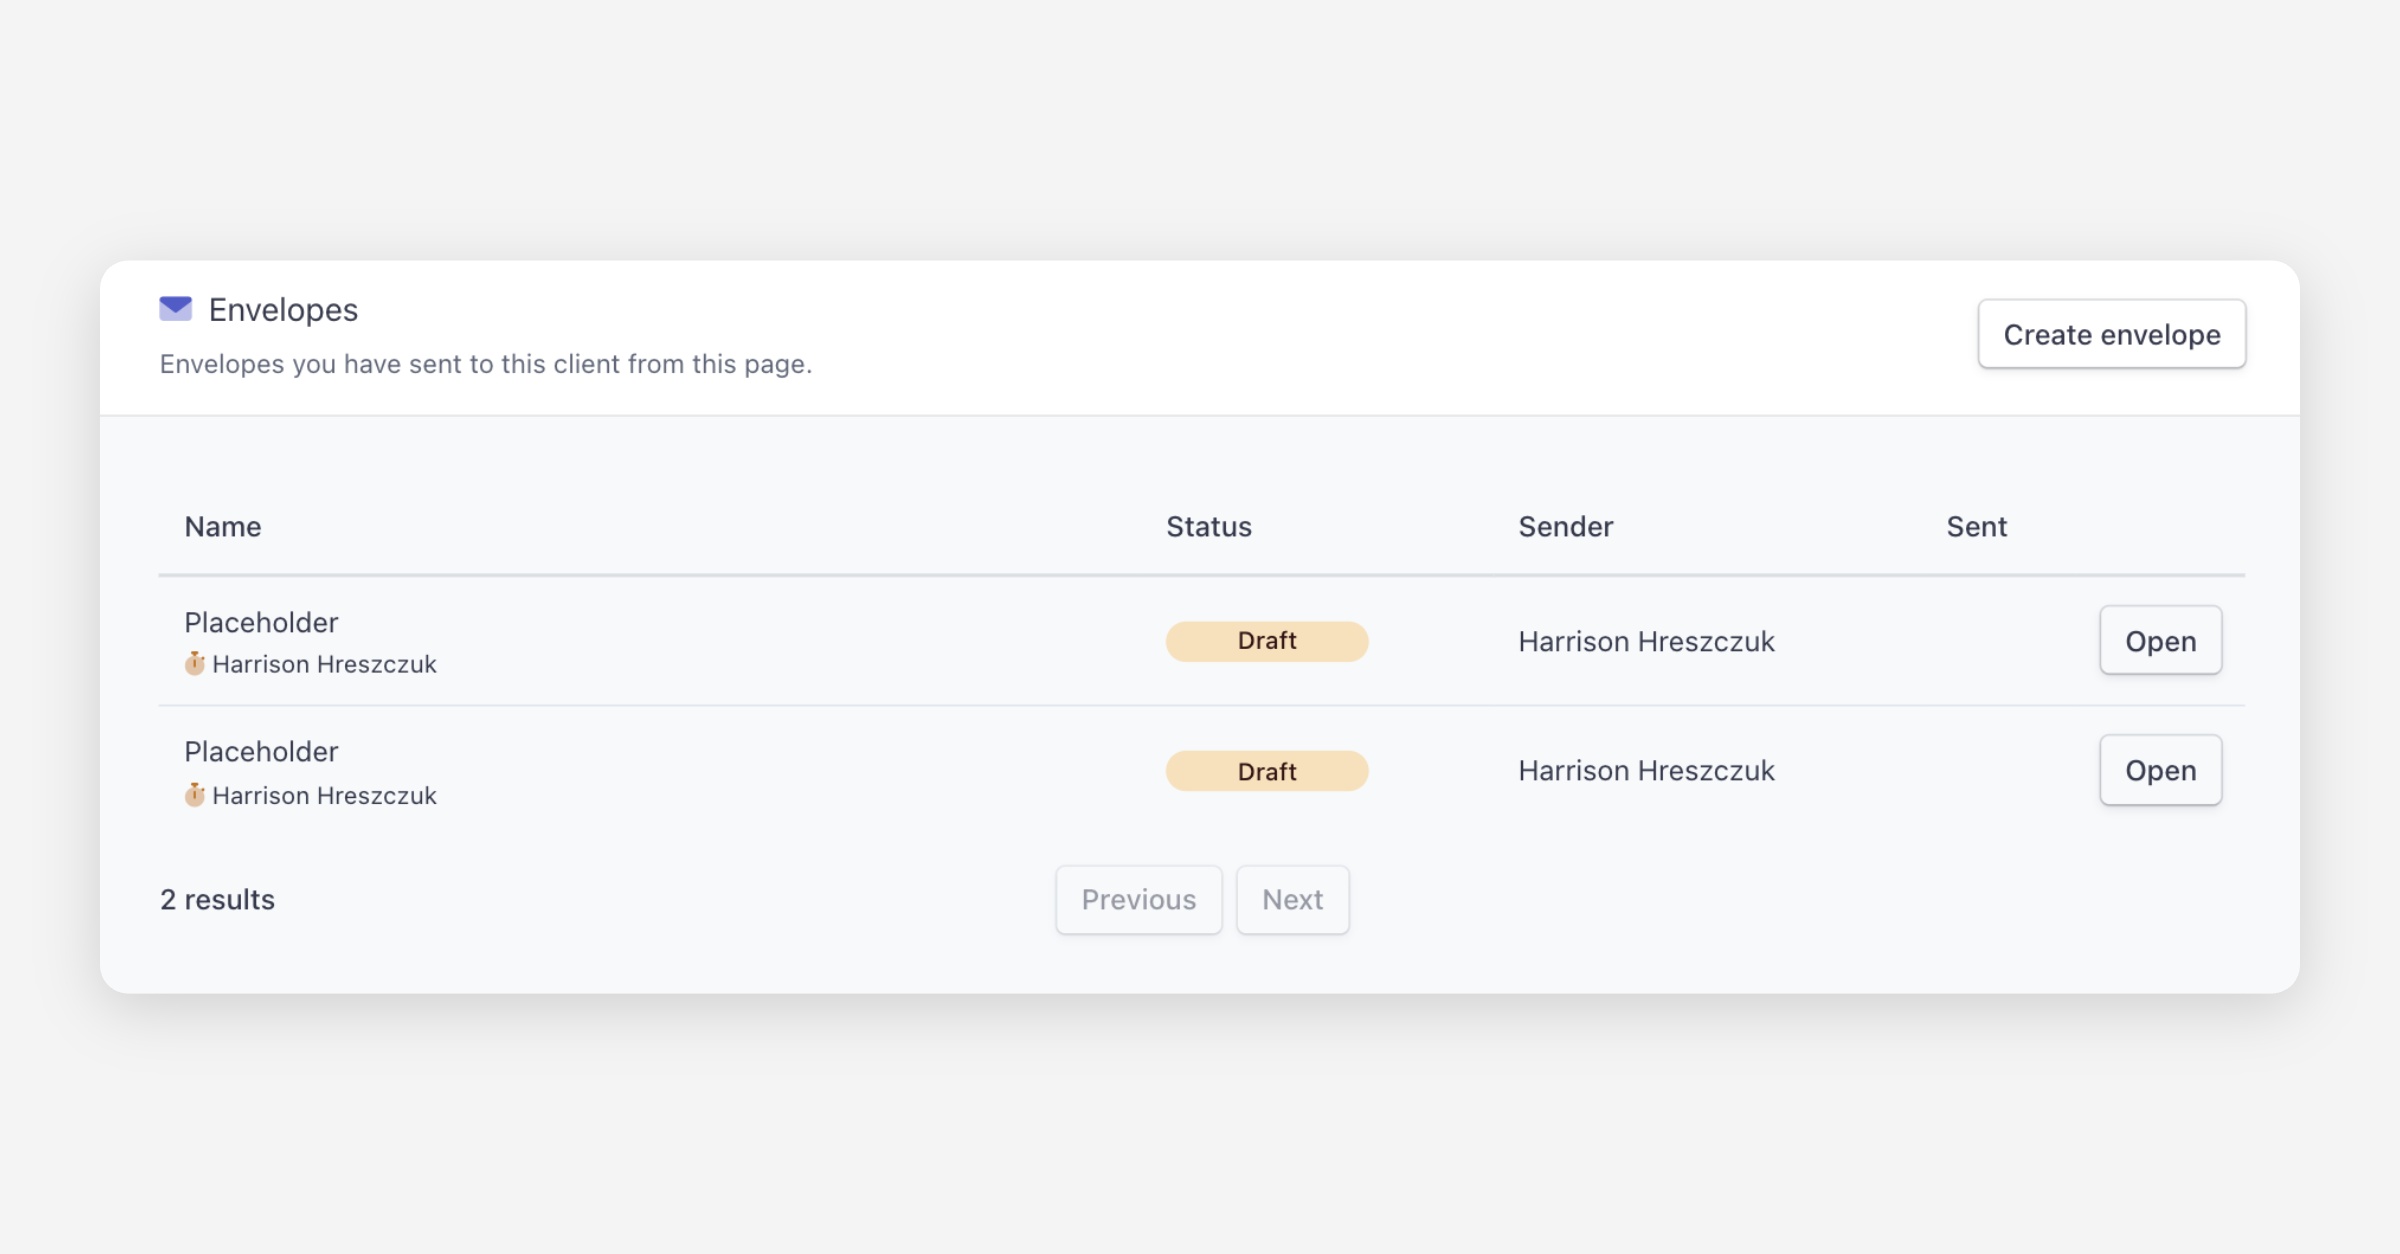This screenshot has width=2400, height=1254.
Task: Click the stopwatch icon in second row
Action: pos(195,795)
